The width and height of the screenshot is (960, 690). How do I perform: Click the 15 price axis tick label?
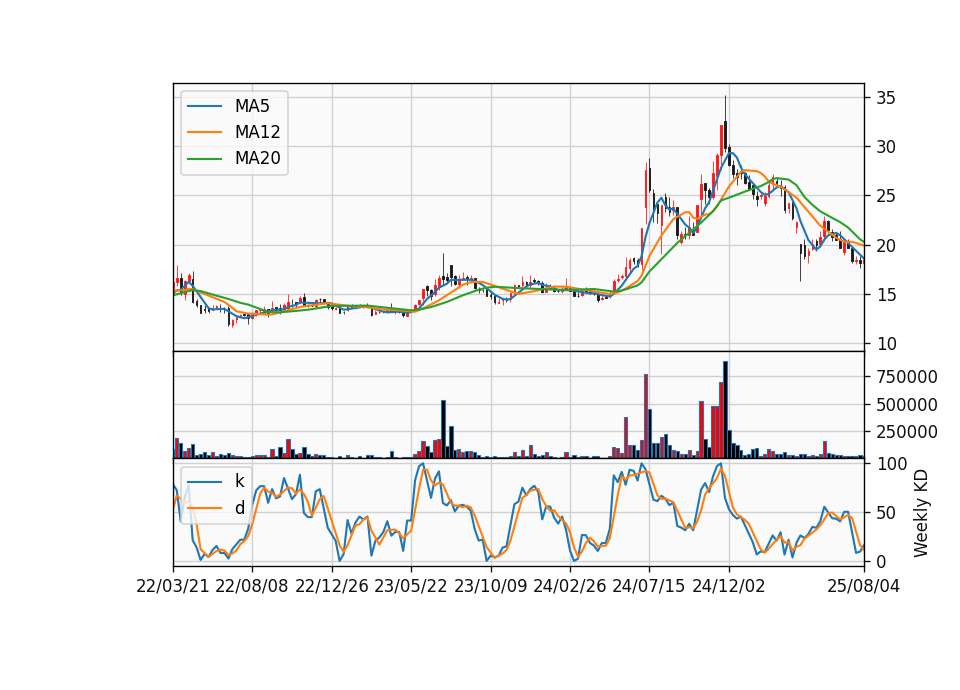(x=886, y=295)
